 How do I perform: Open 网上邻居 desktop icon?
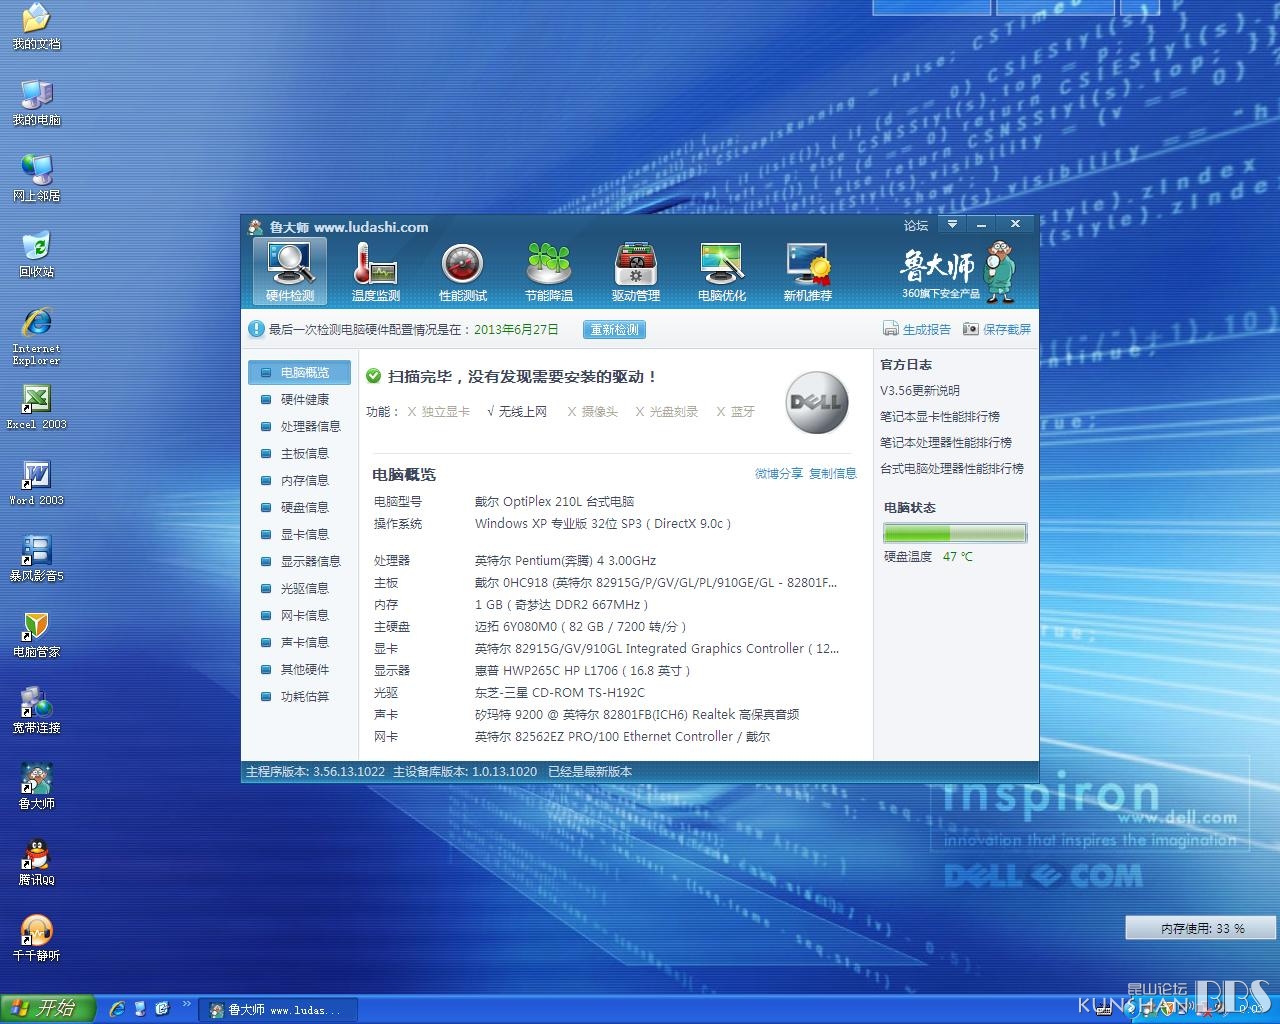point(36,179)
